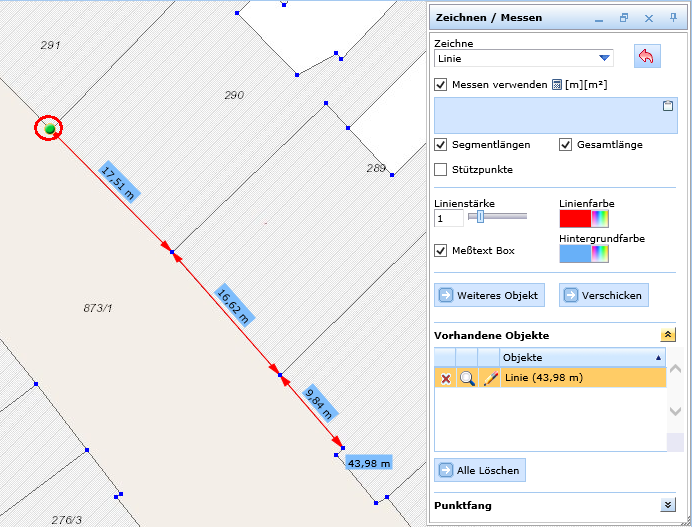
Task: Open the calculator icon next to Messen verwenden
Action: click(x=557, y=85)
